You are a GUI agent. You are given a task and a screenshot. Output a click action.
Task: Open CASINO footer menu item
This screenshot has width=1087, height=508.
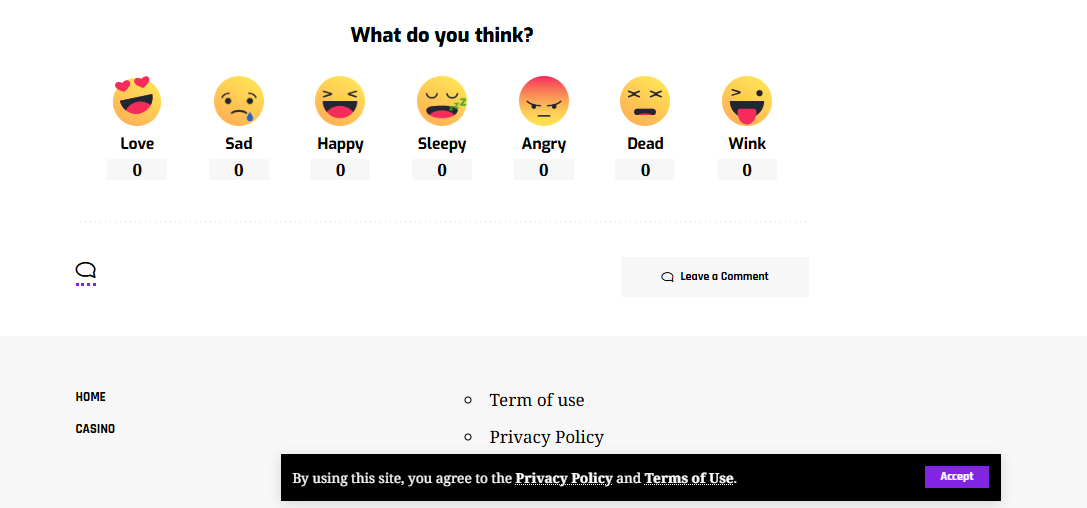click(x=95, y=429)
